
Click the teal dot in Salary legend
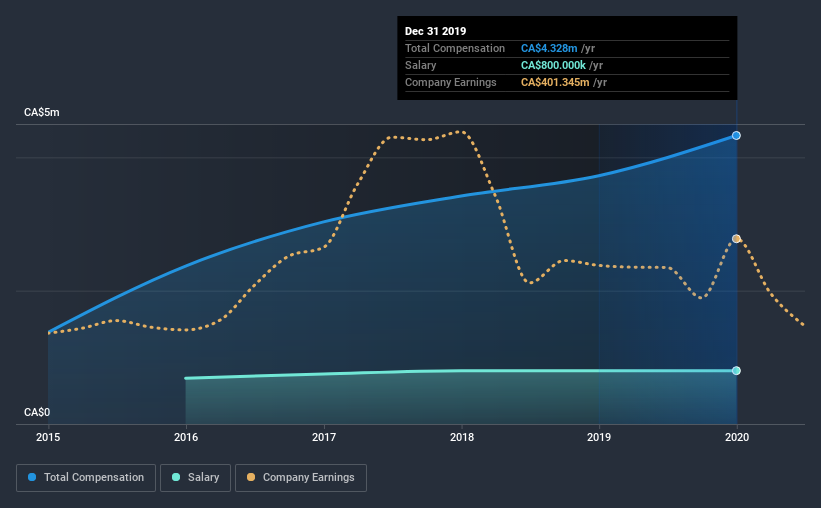(x=176, y=477)
